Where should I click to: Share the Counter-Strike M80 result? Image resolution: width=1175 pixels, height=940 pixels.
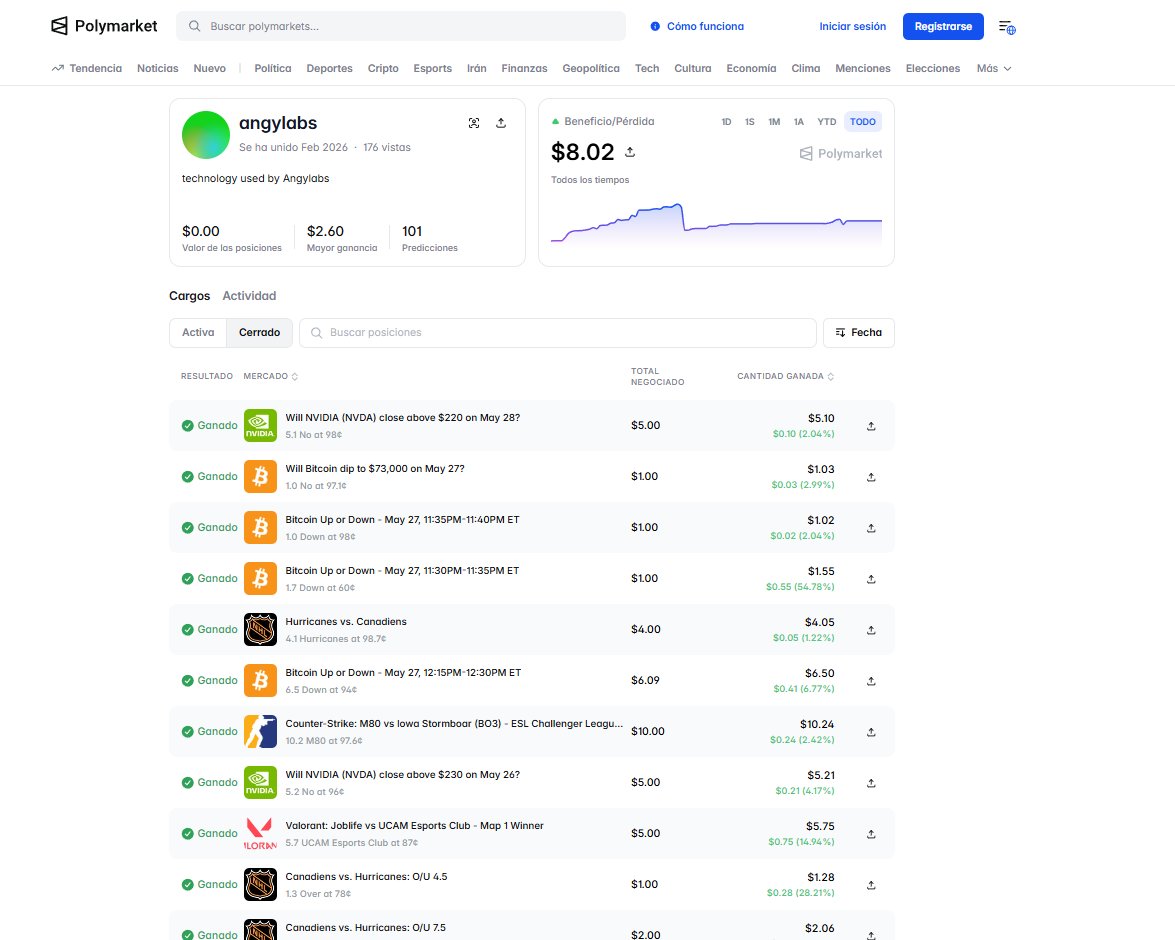(x=871, y=732)
